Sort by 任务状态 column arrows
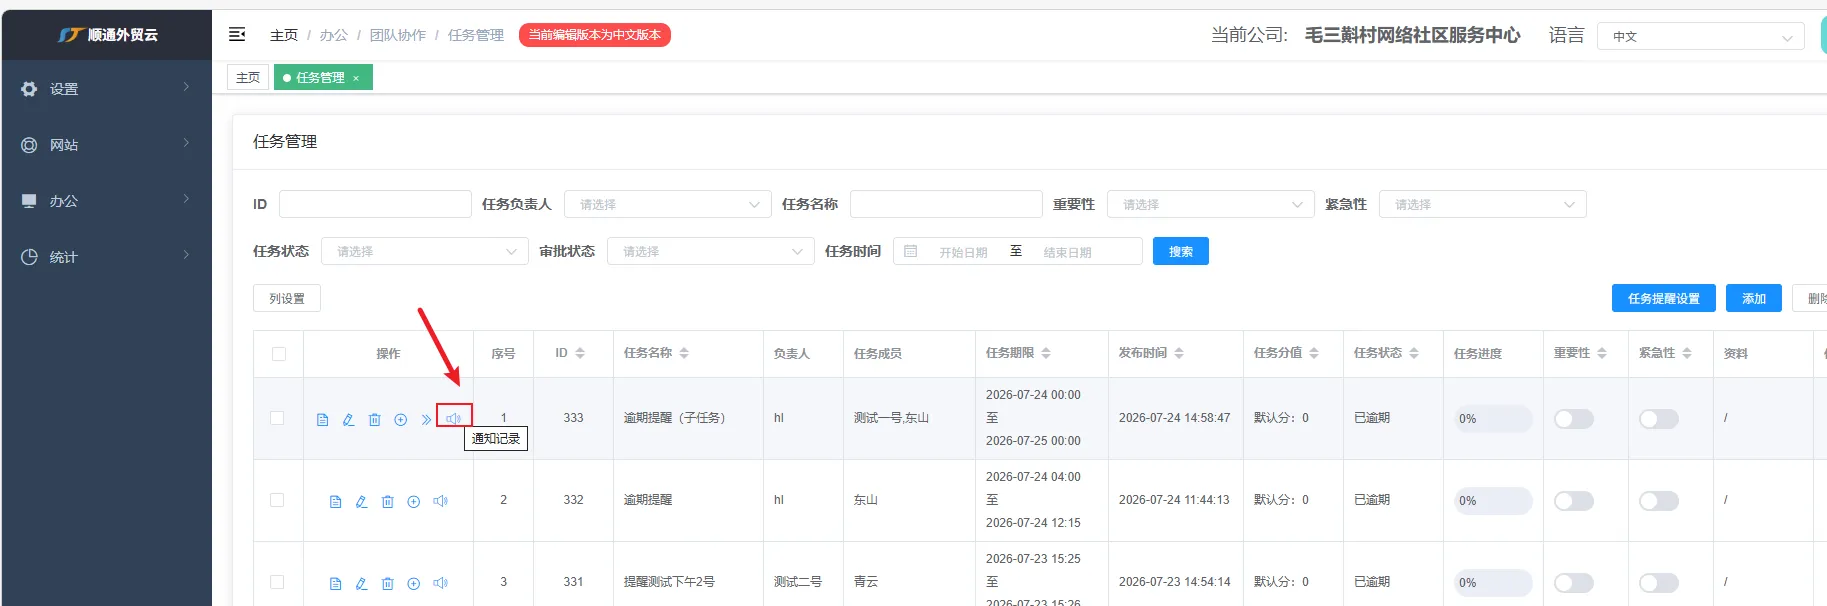The width and height of the screenshot is (1827, 606). pyautogui.click(x=1414, y=353)
